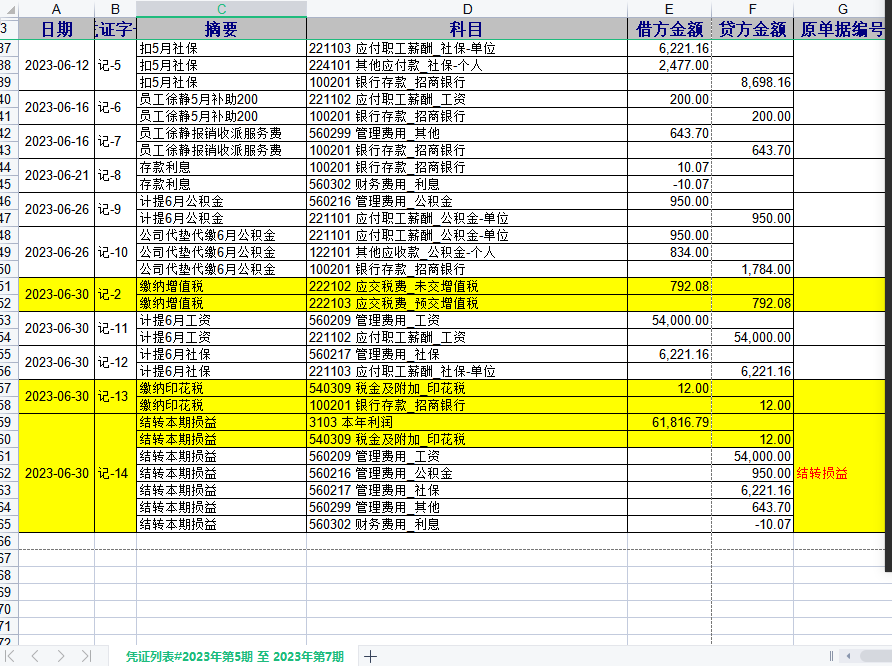The height and width of the screenshot is (666, 892).
Task: Select date cell 2023-06-21
Action: [56, 176]
